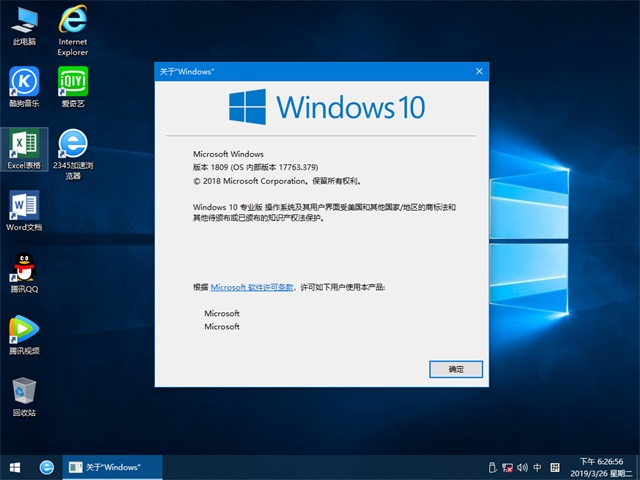
Task: Close the 关于"Windows" dialog
Action: (479, 71)
